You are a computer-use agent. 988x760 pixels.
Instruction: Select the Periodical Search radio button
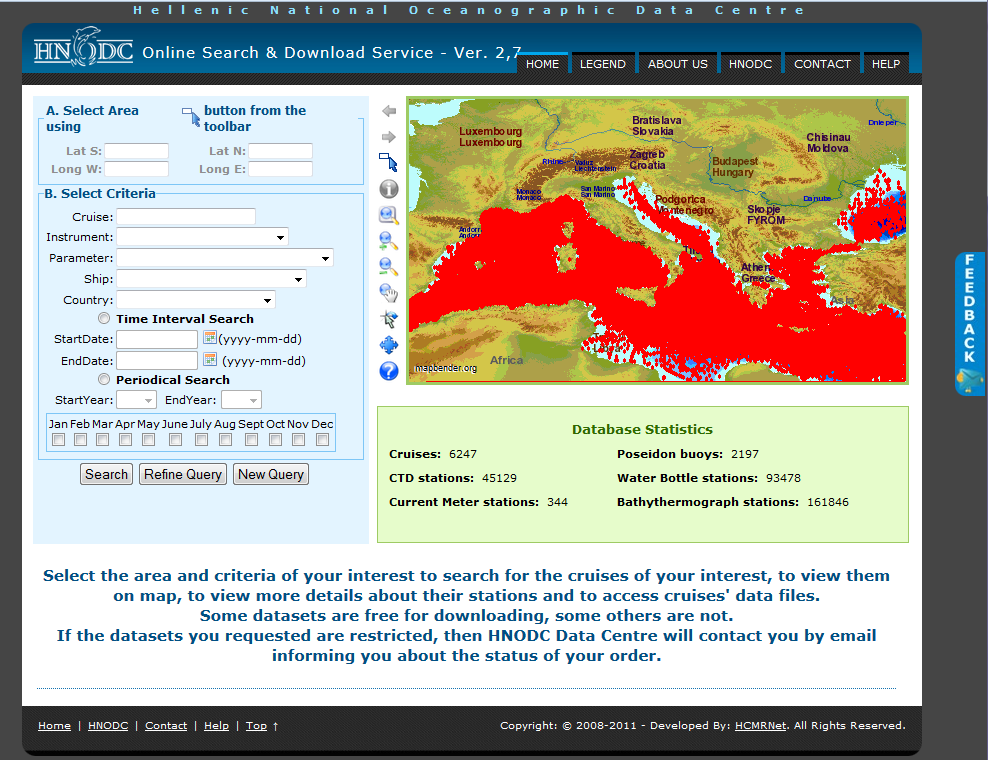click(104, 379)
